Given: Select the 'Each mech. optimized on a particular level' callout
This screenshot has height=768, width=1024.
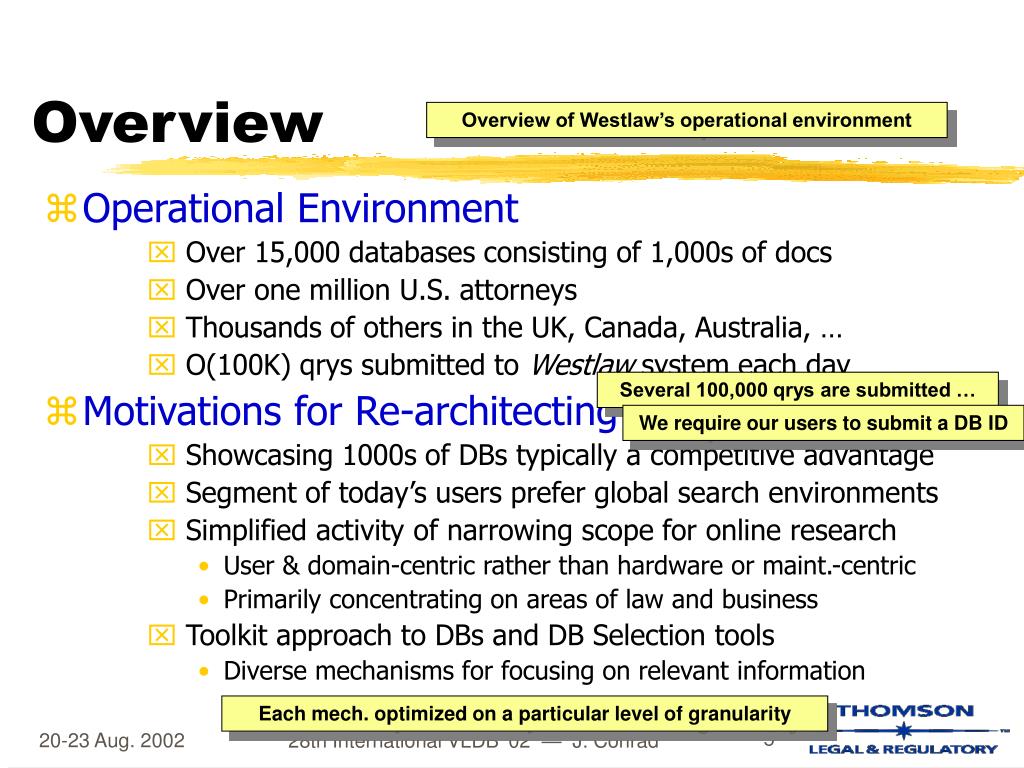Looking at the screenshot, I should (524, 714).
